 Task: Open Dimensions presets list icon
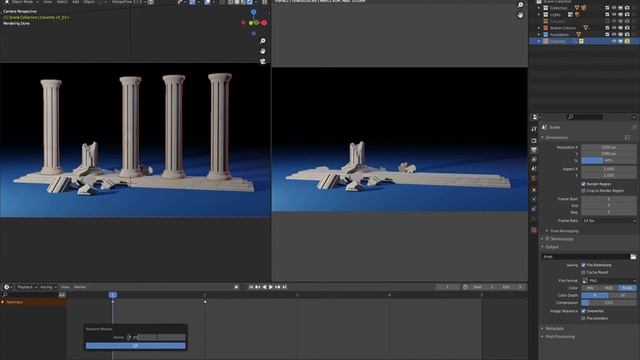pos(627,138)
